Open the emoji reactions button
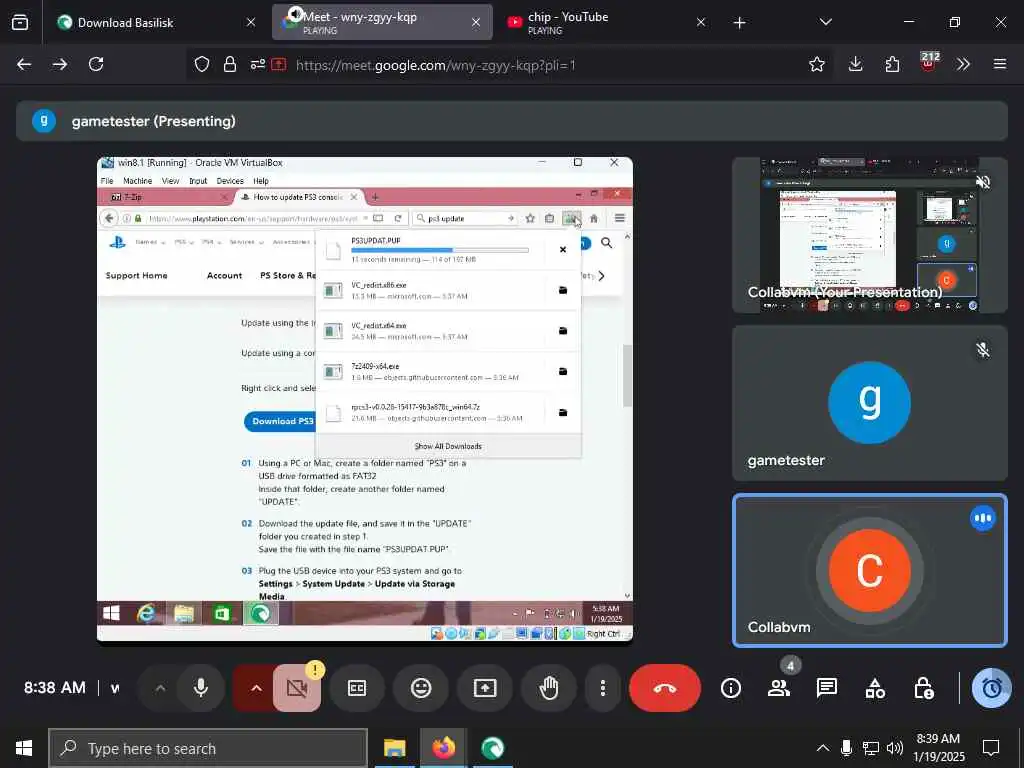1024x768 pixels. click(x=421, y=688)
